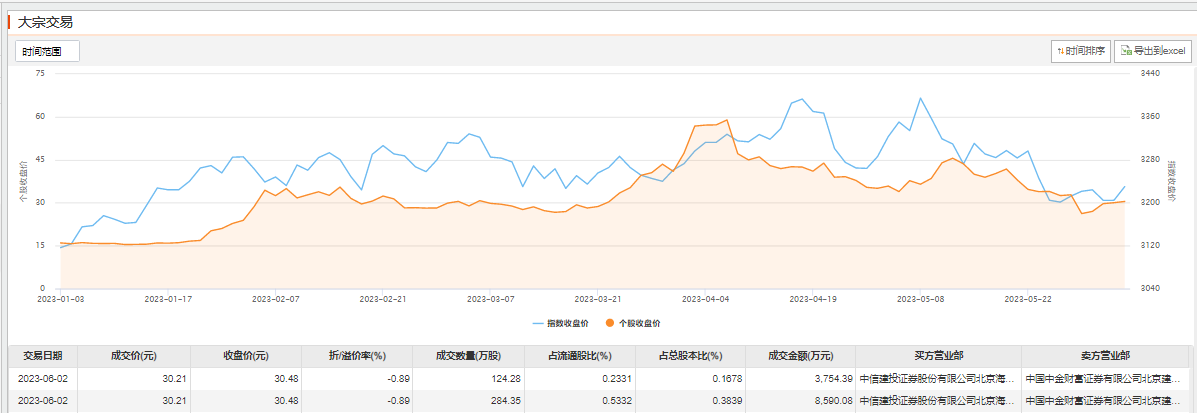Sort by 成交金额(万元) column header
Screen dimensions: 1197x413
tap(800, 355)
